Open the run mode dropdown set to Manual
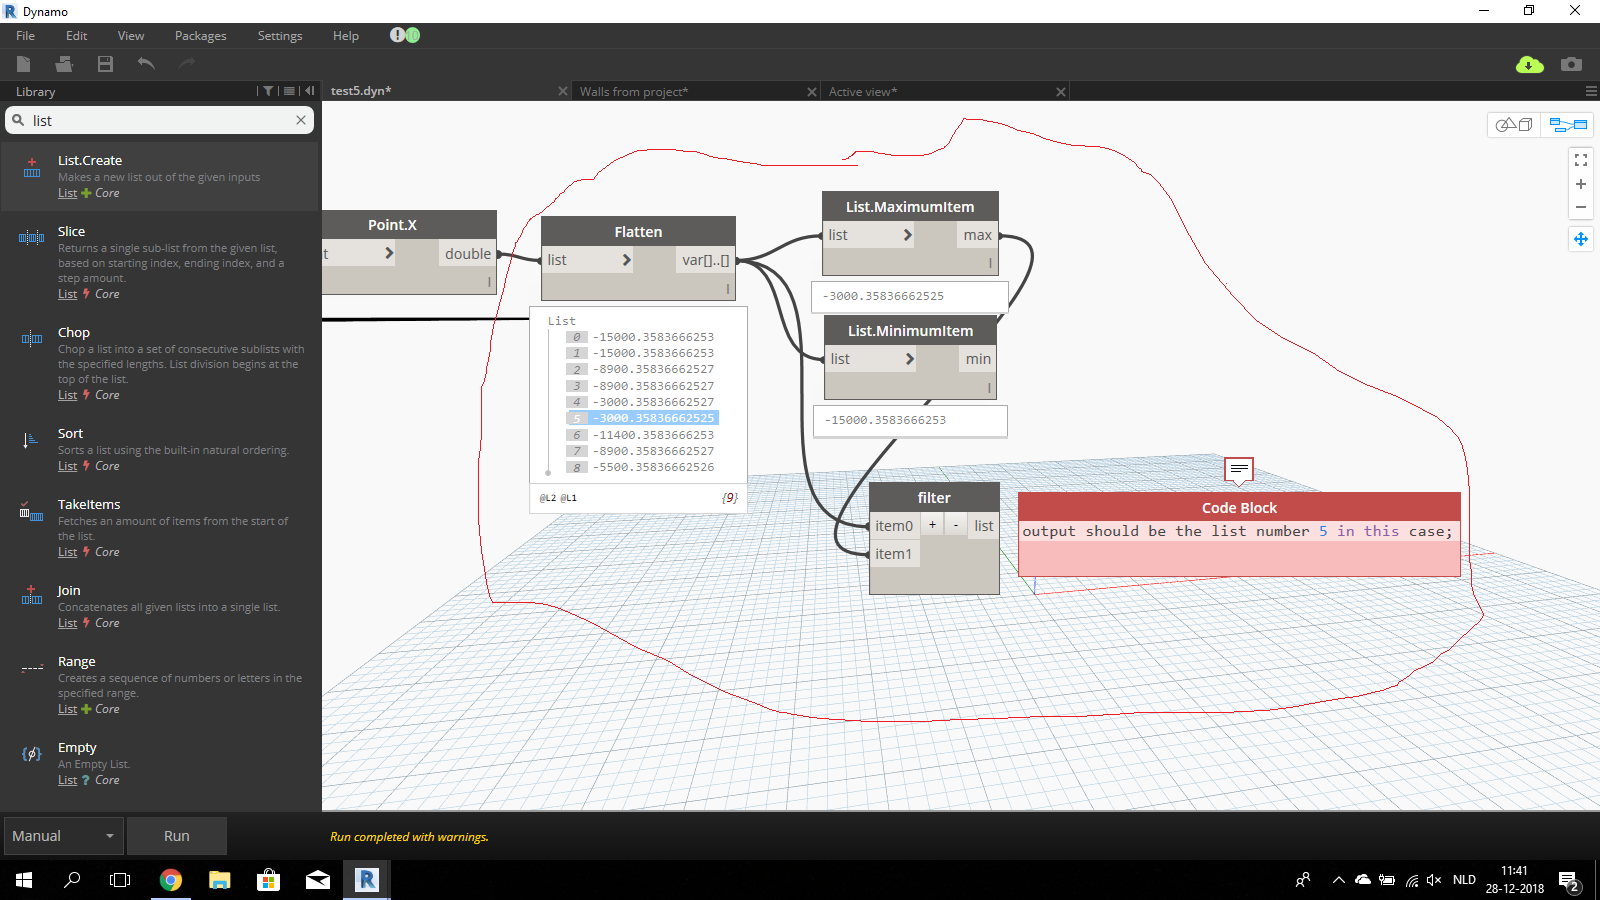The height and width of the screenshot is (900, 1600). 65,836
